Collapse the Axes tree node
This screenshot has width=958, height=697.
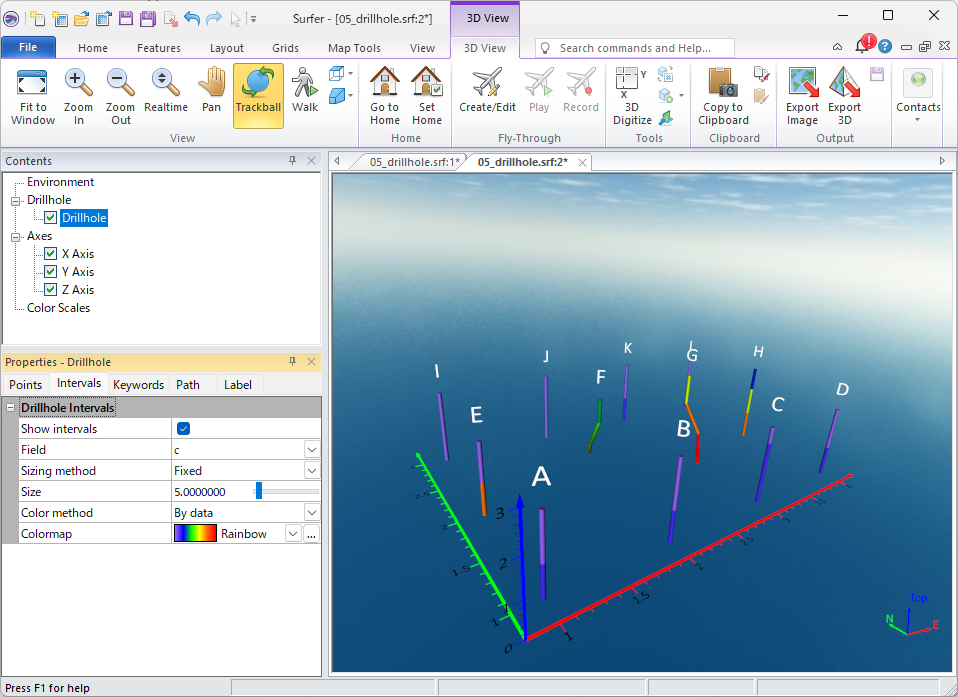[16, 237]
